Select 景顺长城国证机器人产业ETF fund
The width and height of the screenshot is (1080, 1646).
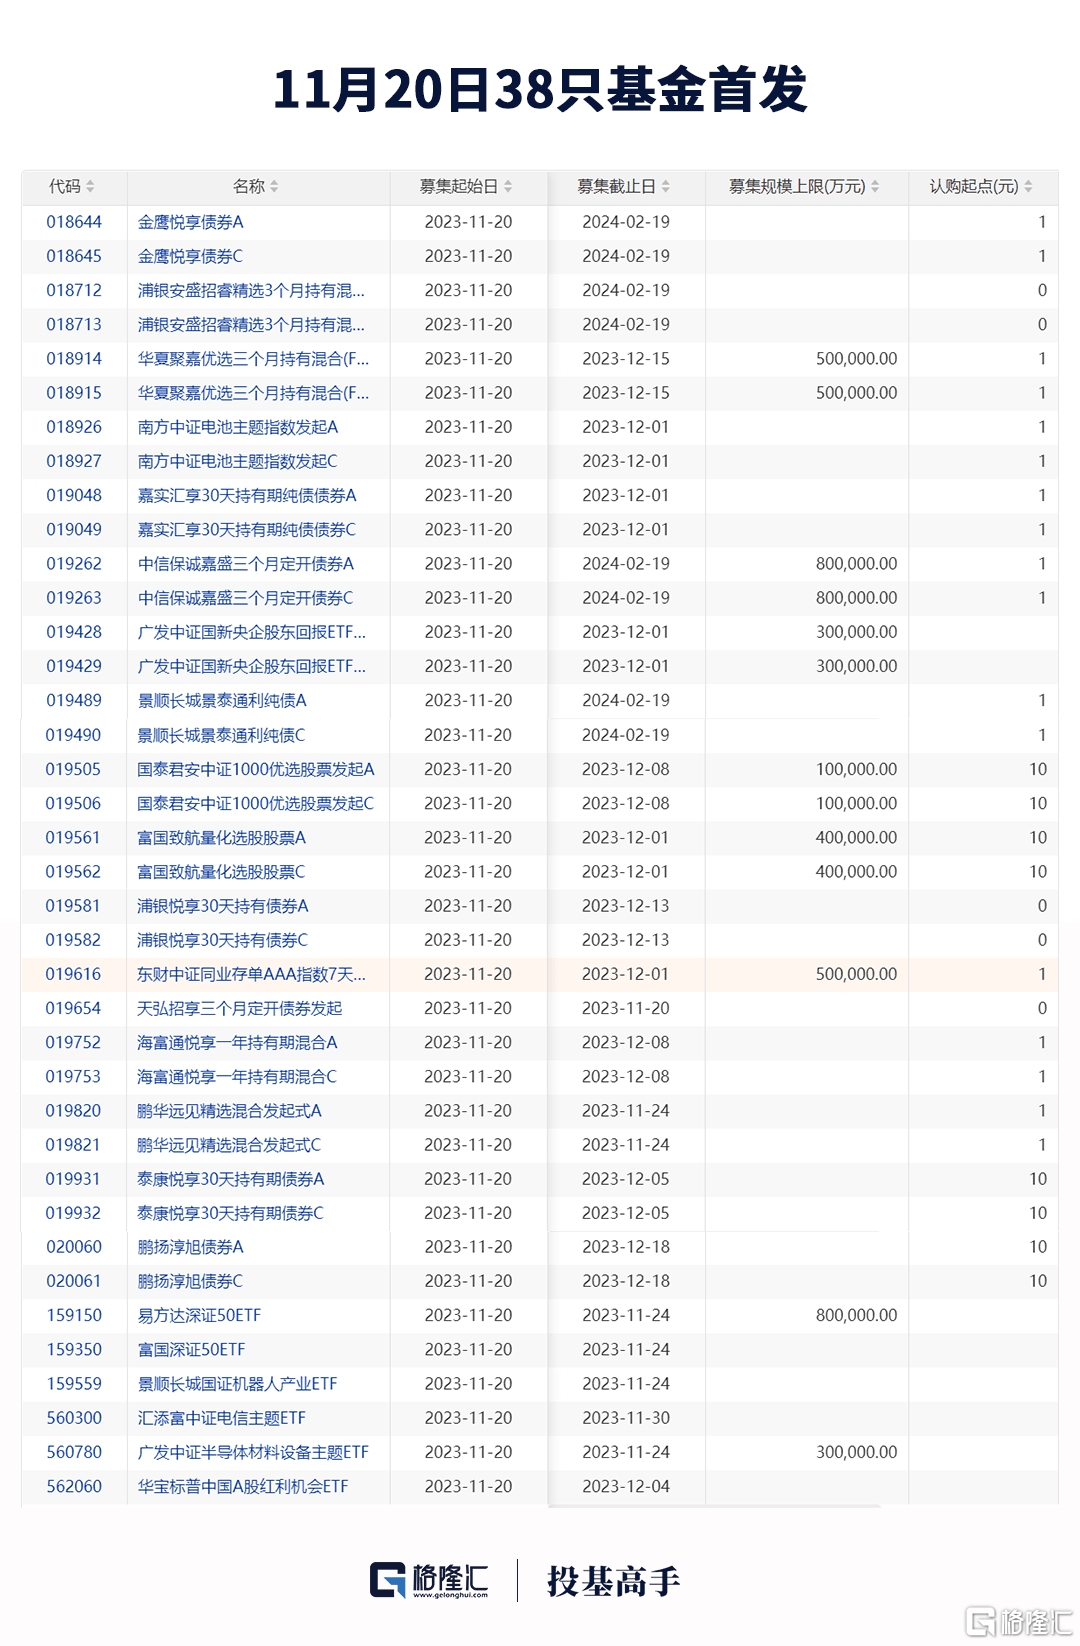pyautogui.click(x=238, y=1384)
